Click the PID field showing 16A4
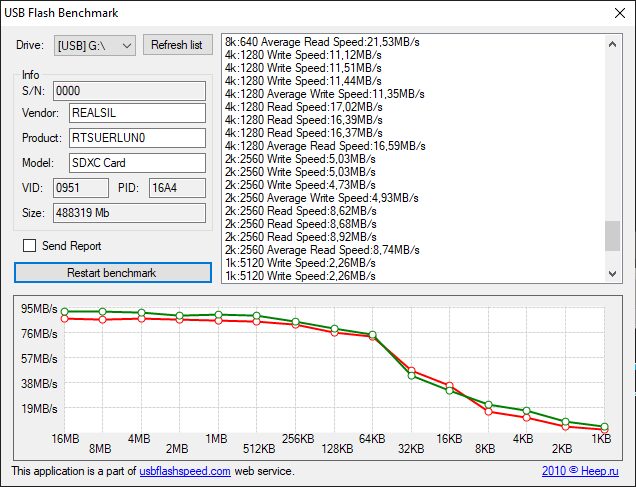This screenshot has width=636, height=487. [x=176, y=187]
